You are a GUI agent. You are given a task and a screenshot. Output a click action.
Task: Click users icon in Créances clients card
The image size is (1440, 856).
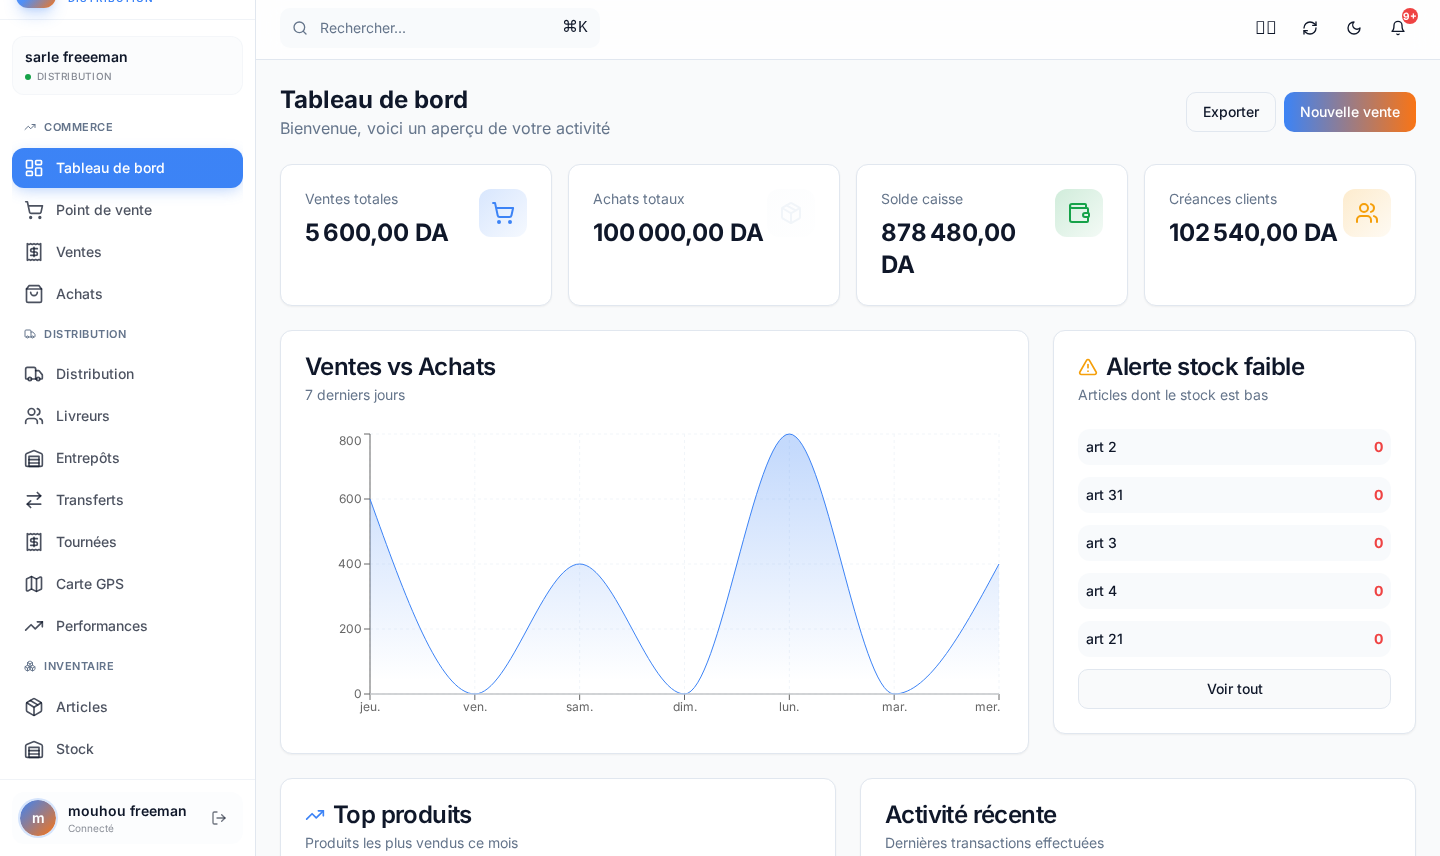point(1367,213)
